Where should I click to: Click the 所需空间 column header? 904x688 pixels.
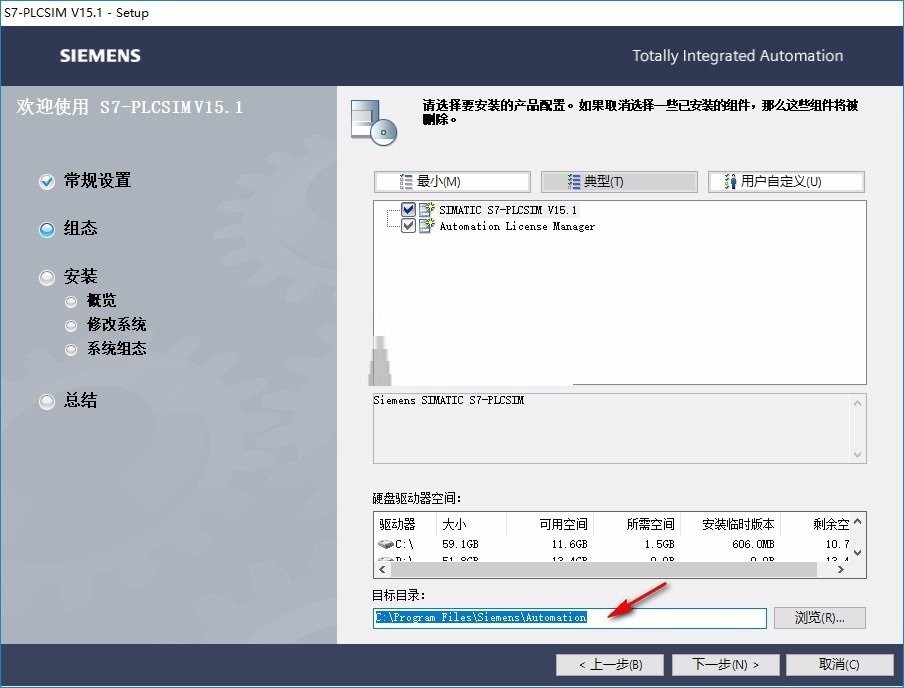coord(637,524)
